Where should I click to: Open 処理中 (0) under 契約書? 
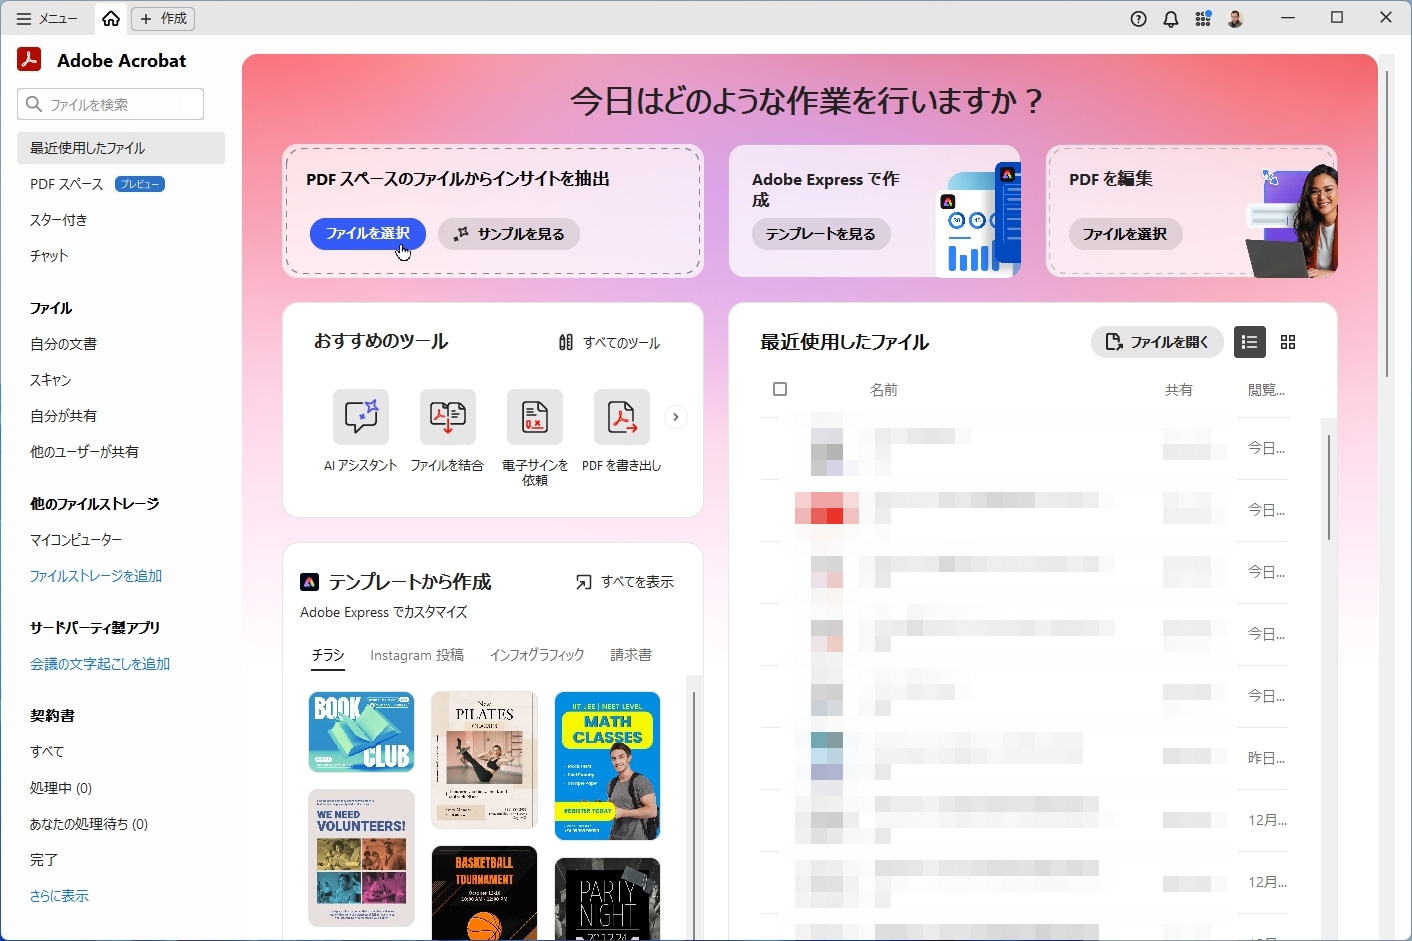click(x=61, y=788)
